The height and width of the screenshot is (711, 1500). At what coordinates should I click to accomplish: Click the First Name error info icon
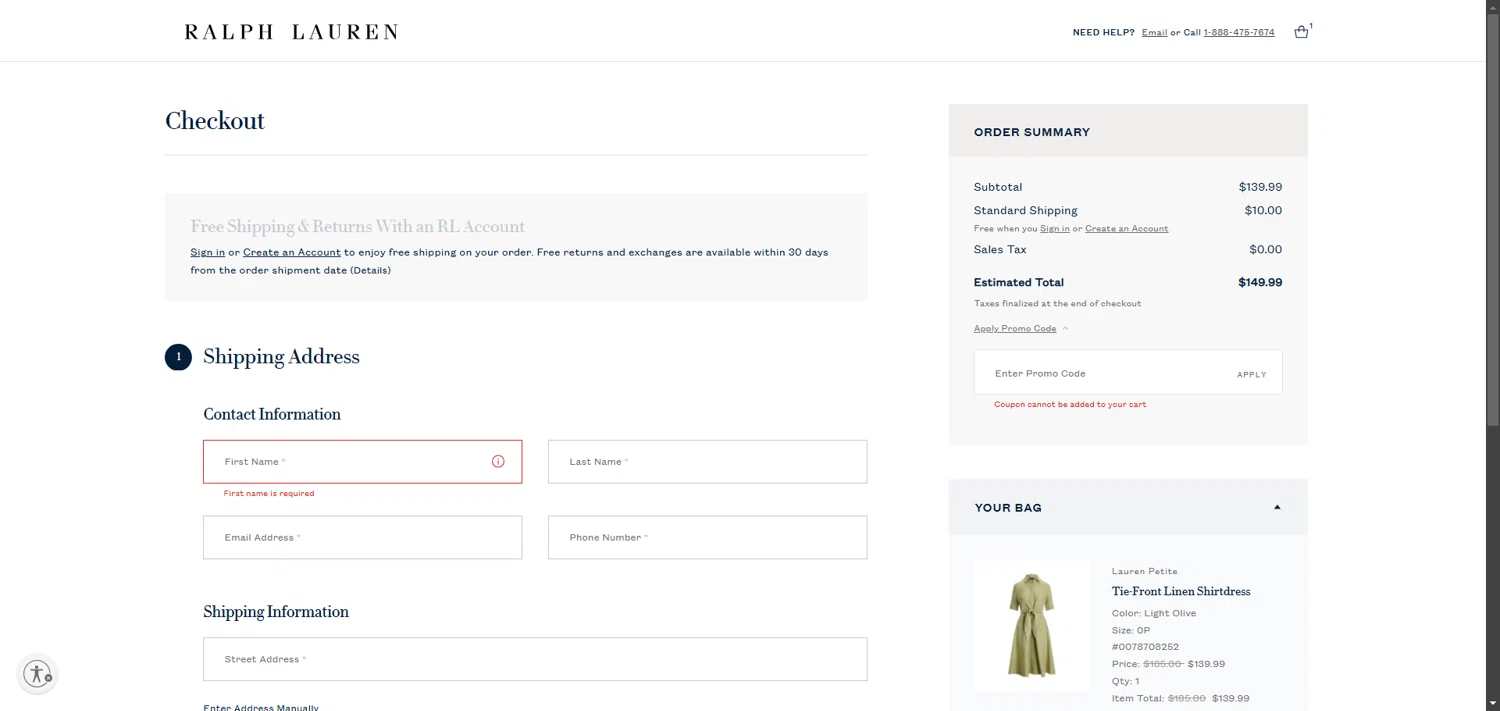(498, 462)
